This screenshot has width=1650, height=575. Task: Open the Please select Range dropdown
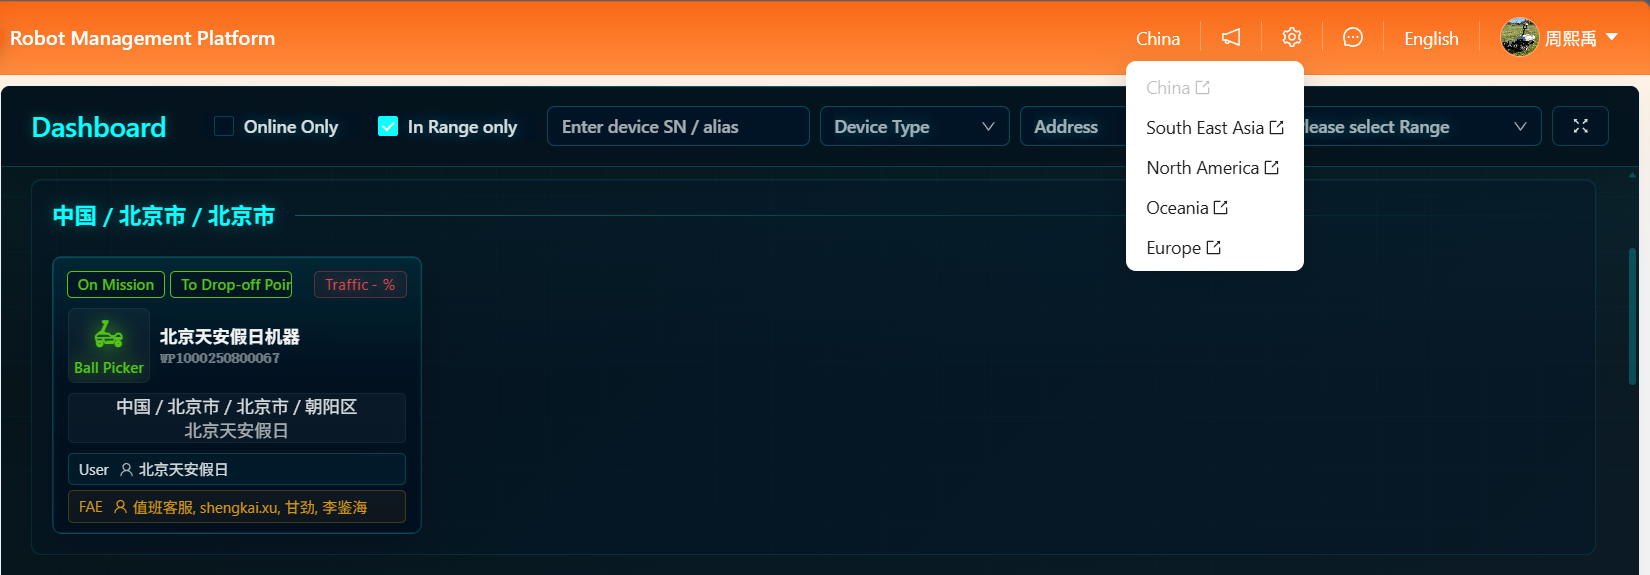1422,126
